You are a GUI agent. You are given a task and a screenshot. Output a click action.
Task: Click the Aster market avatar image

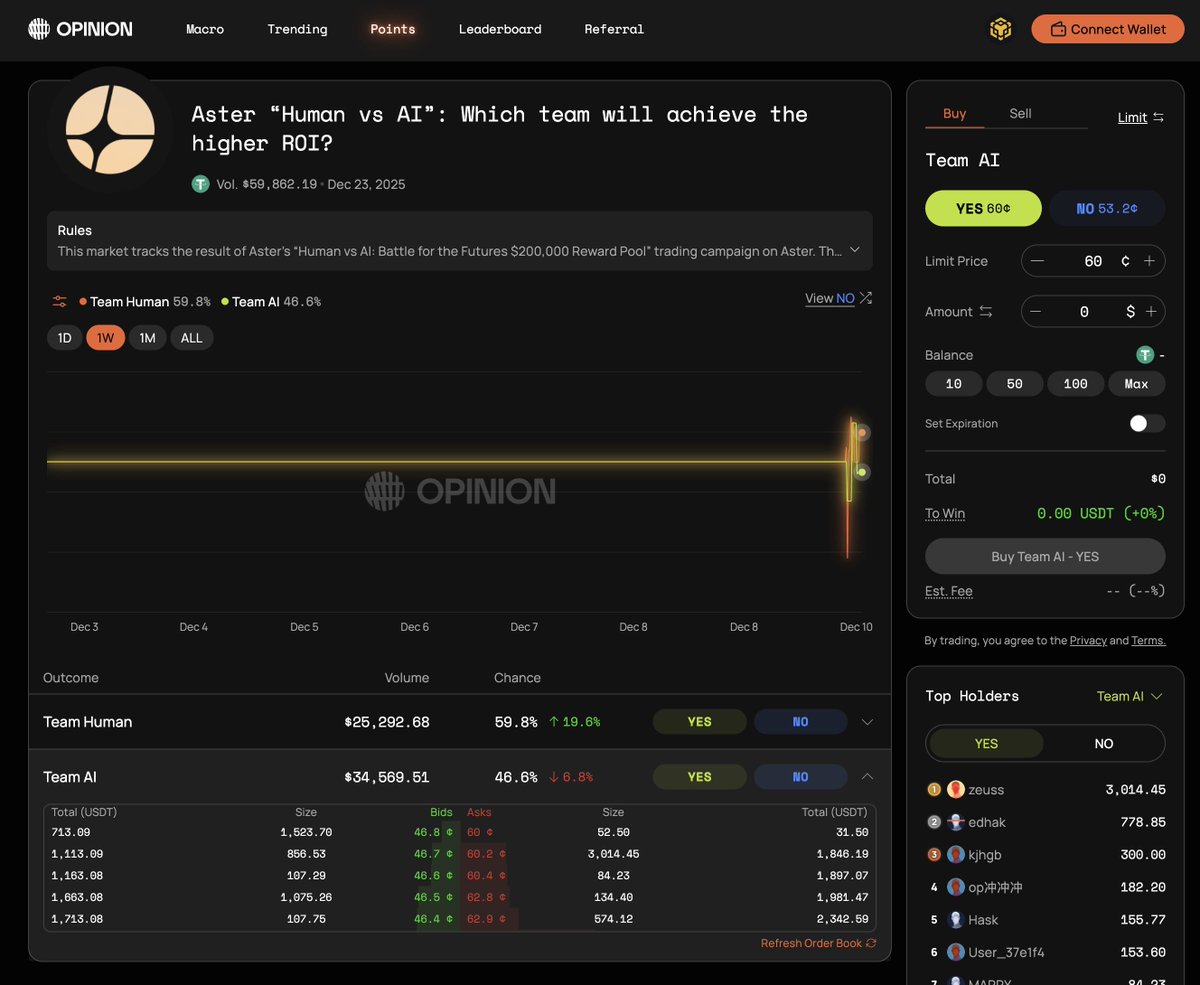[x=110, y=130]
